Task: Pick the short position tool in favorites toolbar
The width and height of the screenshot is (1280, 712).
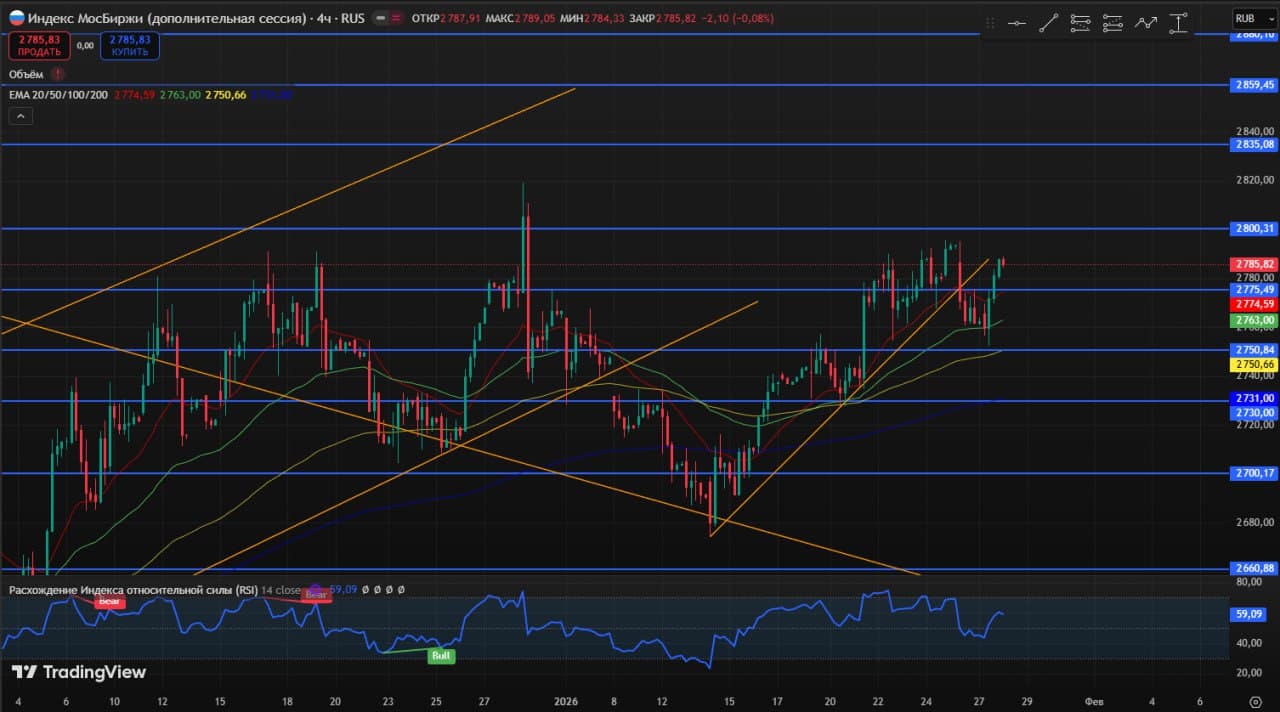Action: click(1113, 23)
